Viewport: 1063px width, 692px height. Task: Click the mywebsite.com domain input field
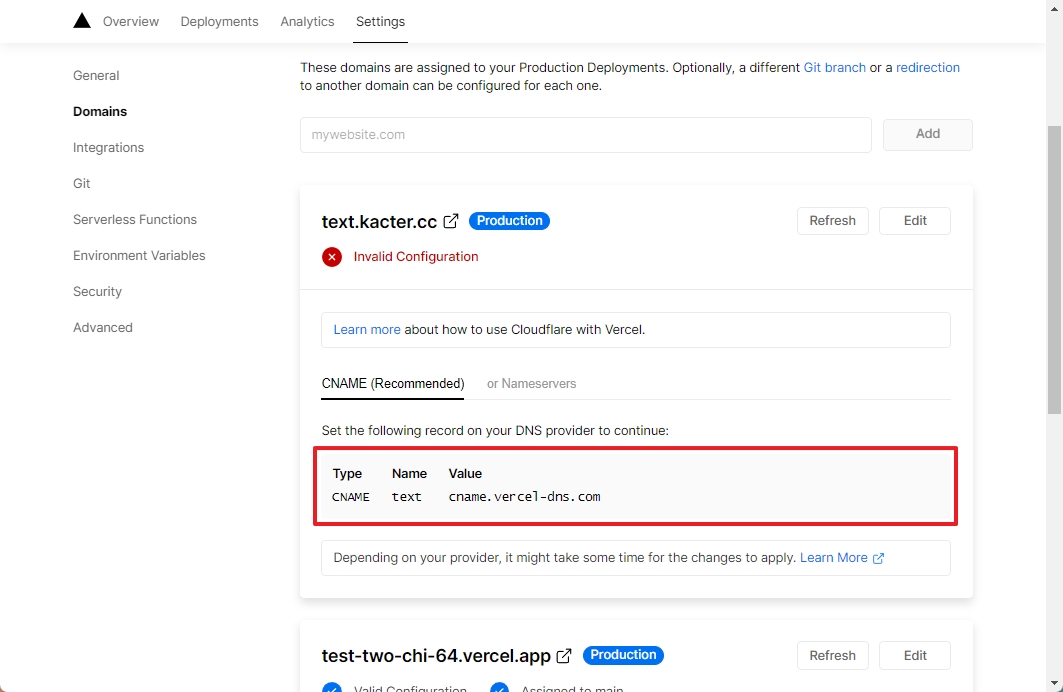pyautogui.click(x=585, y=135)
